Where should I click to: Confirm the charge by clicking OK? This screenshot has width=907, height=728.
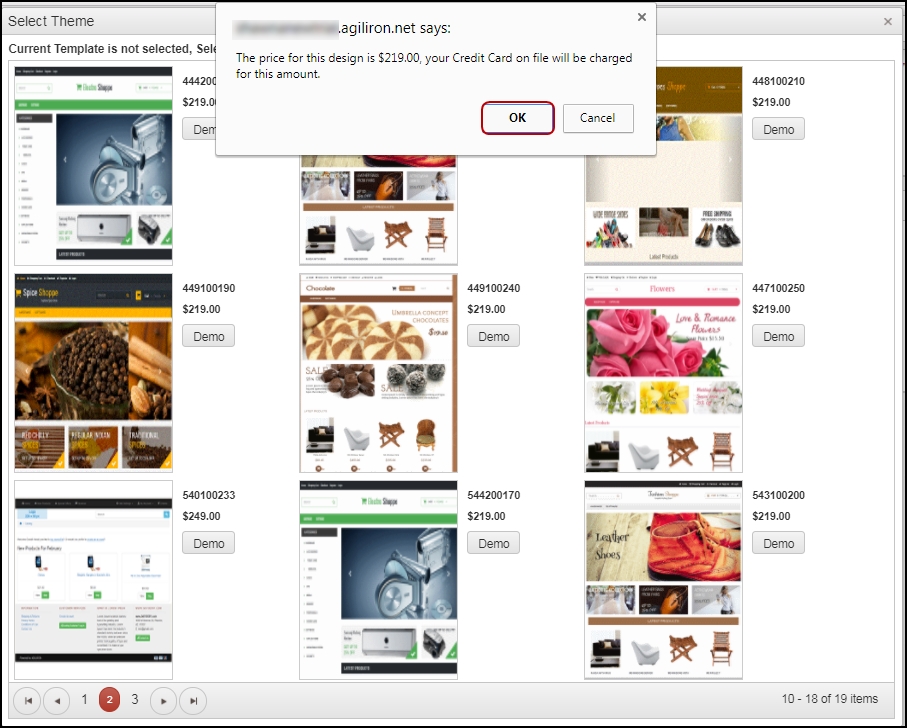pyautogui.click(x=517, y=118)
